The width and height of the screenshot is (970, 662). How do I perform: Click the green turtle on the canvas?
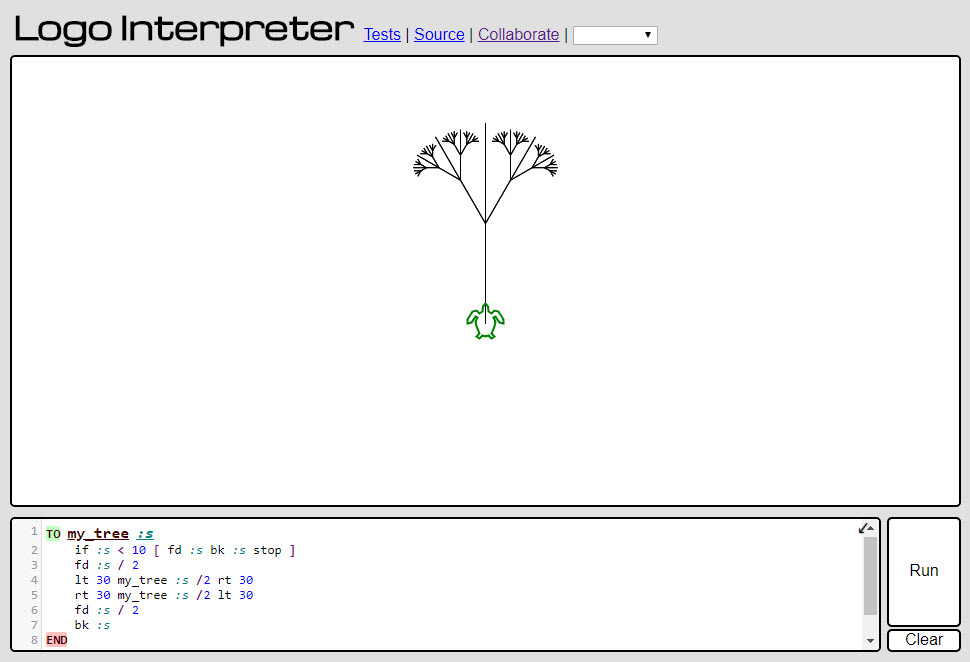pos(486,321)
